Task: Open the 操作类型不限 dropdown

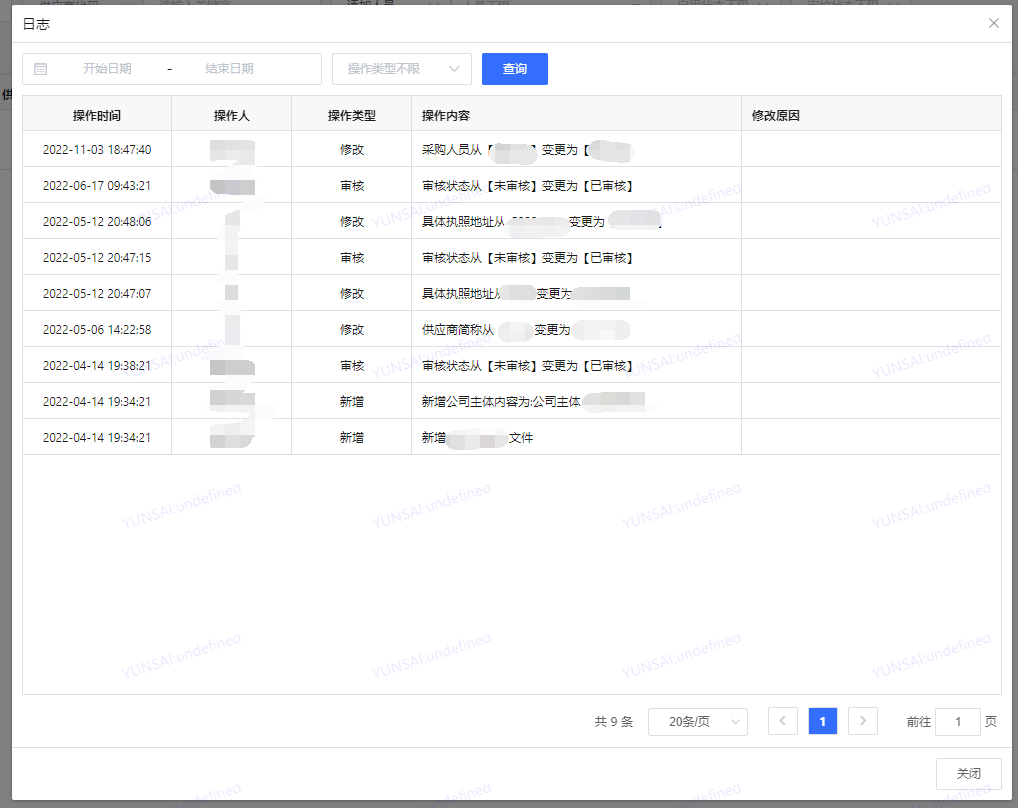Action: pos(401,69)
